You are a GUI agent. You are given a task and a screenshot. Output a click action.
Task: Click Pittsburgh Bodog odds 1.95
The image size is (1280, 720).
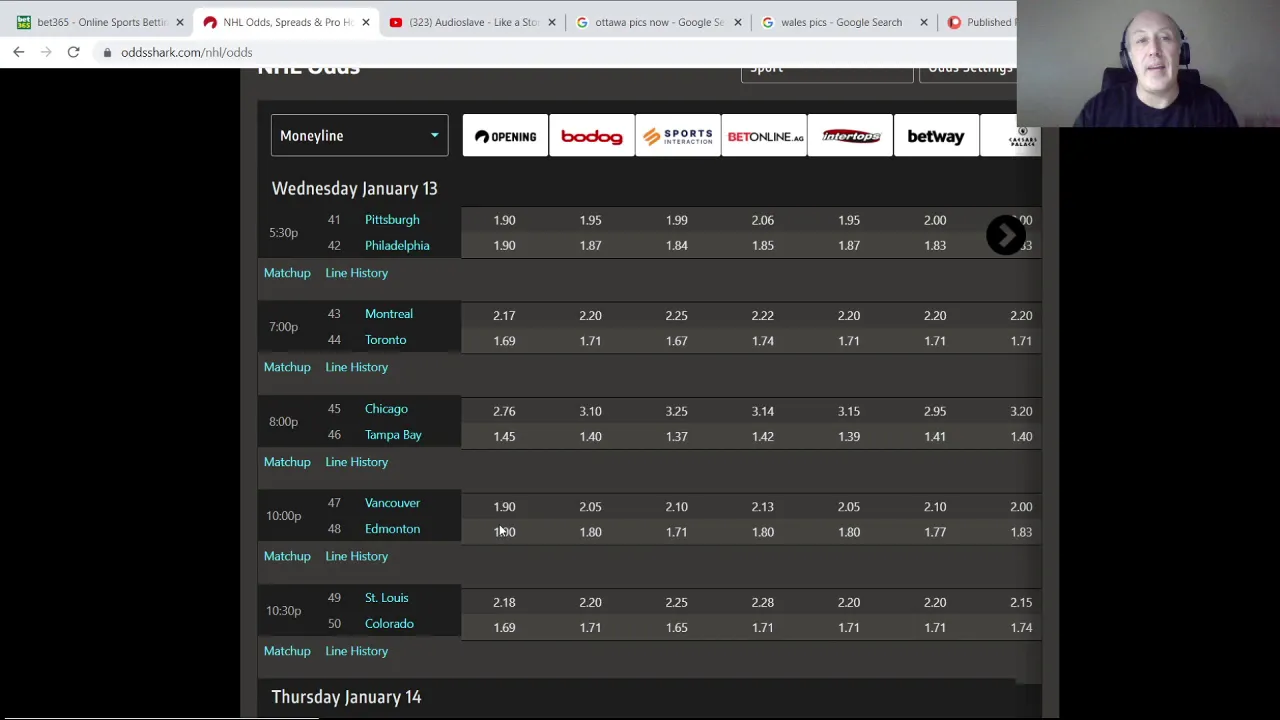tap(590, 220)
